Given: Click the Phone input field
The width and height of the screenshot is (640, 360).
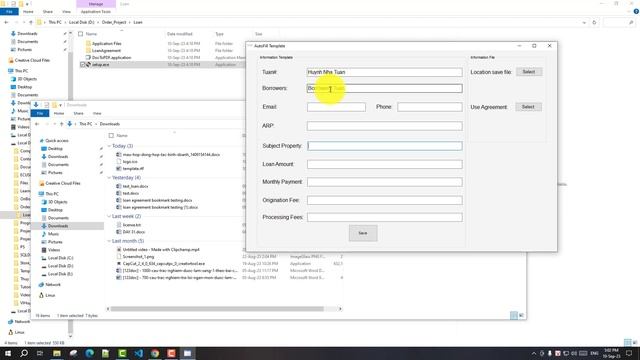Looking at the screenshot, I should coord(429,107).
